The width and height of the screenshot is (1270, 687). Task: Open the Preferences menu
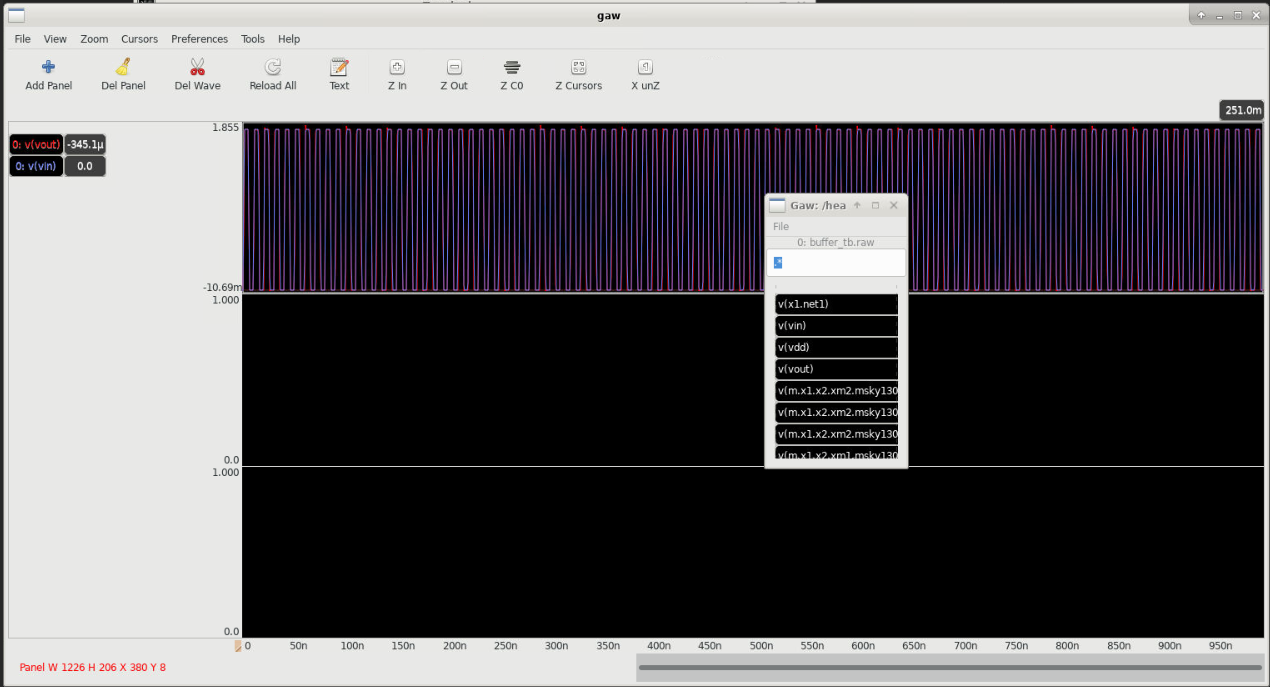pyautogui.click(x=199, y=39)
